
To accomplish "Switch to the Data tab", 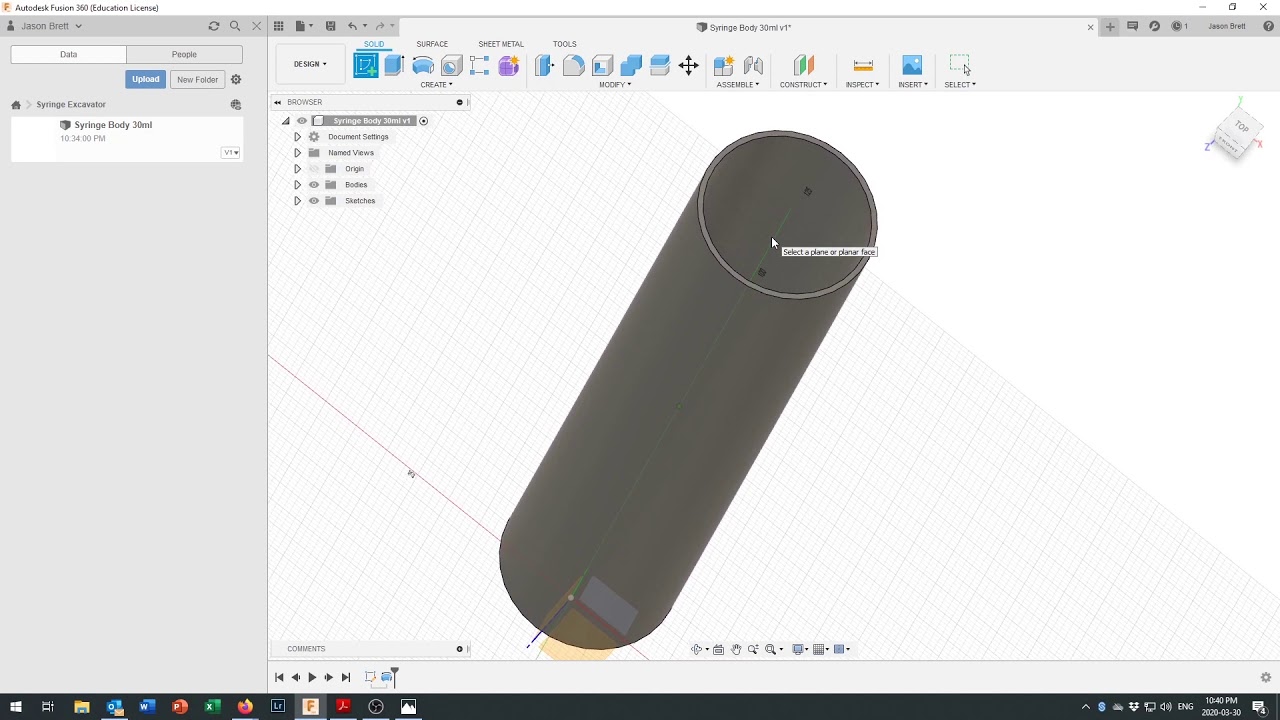I will coord(68,54).
